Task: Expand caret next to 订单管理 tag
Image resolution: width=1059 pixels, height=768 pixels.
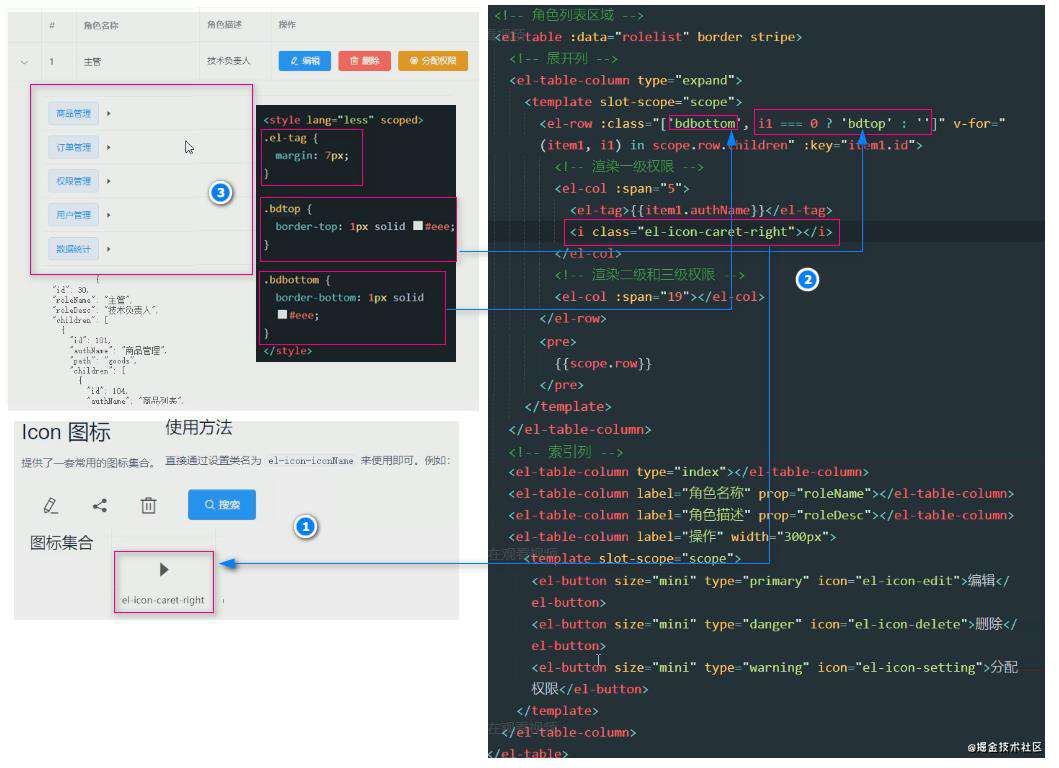Action: (x=108, y=147)
